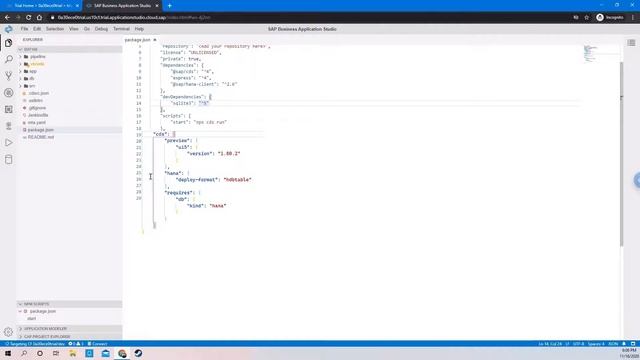Open File Explorer from taskbar
The image size is (640, 360).
(73, 353)
